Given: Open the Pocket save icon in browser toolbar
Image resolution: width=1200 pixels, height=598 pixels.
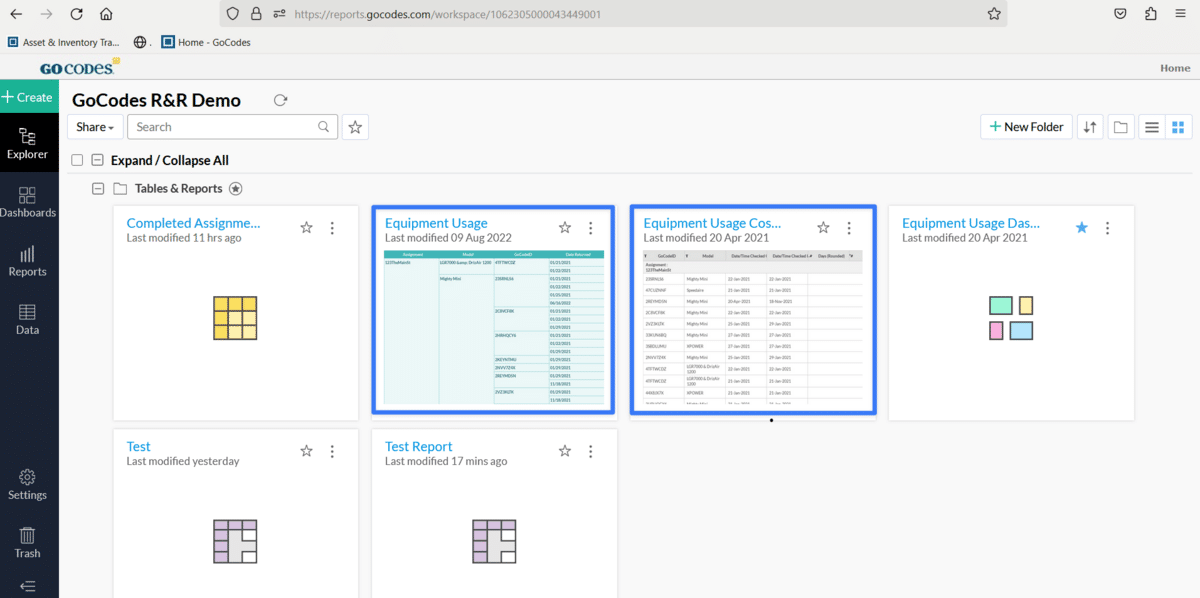Looking at the screenshot, I should [1121, 14].
